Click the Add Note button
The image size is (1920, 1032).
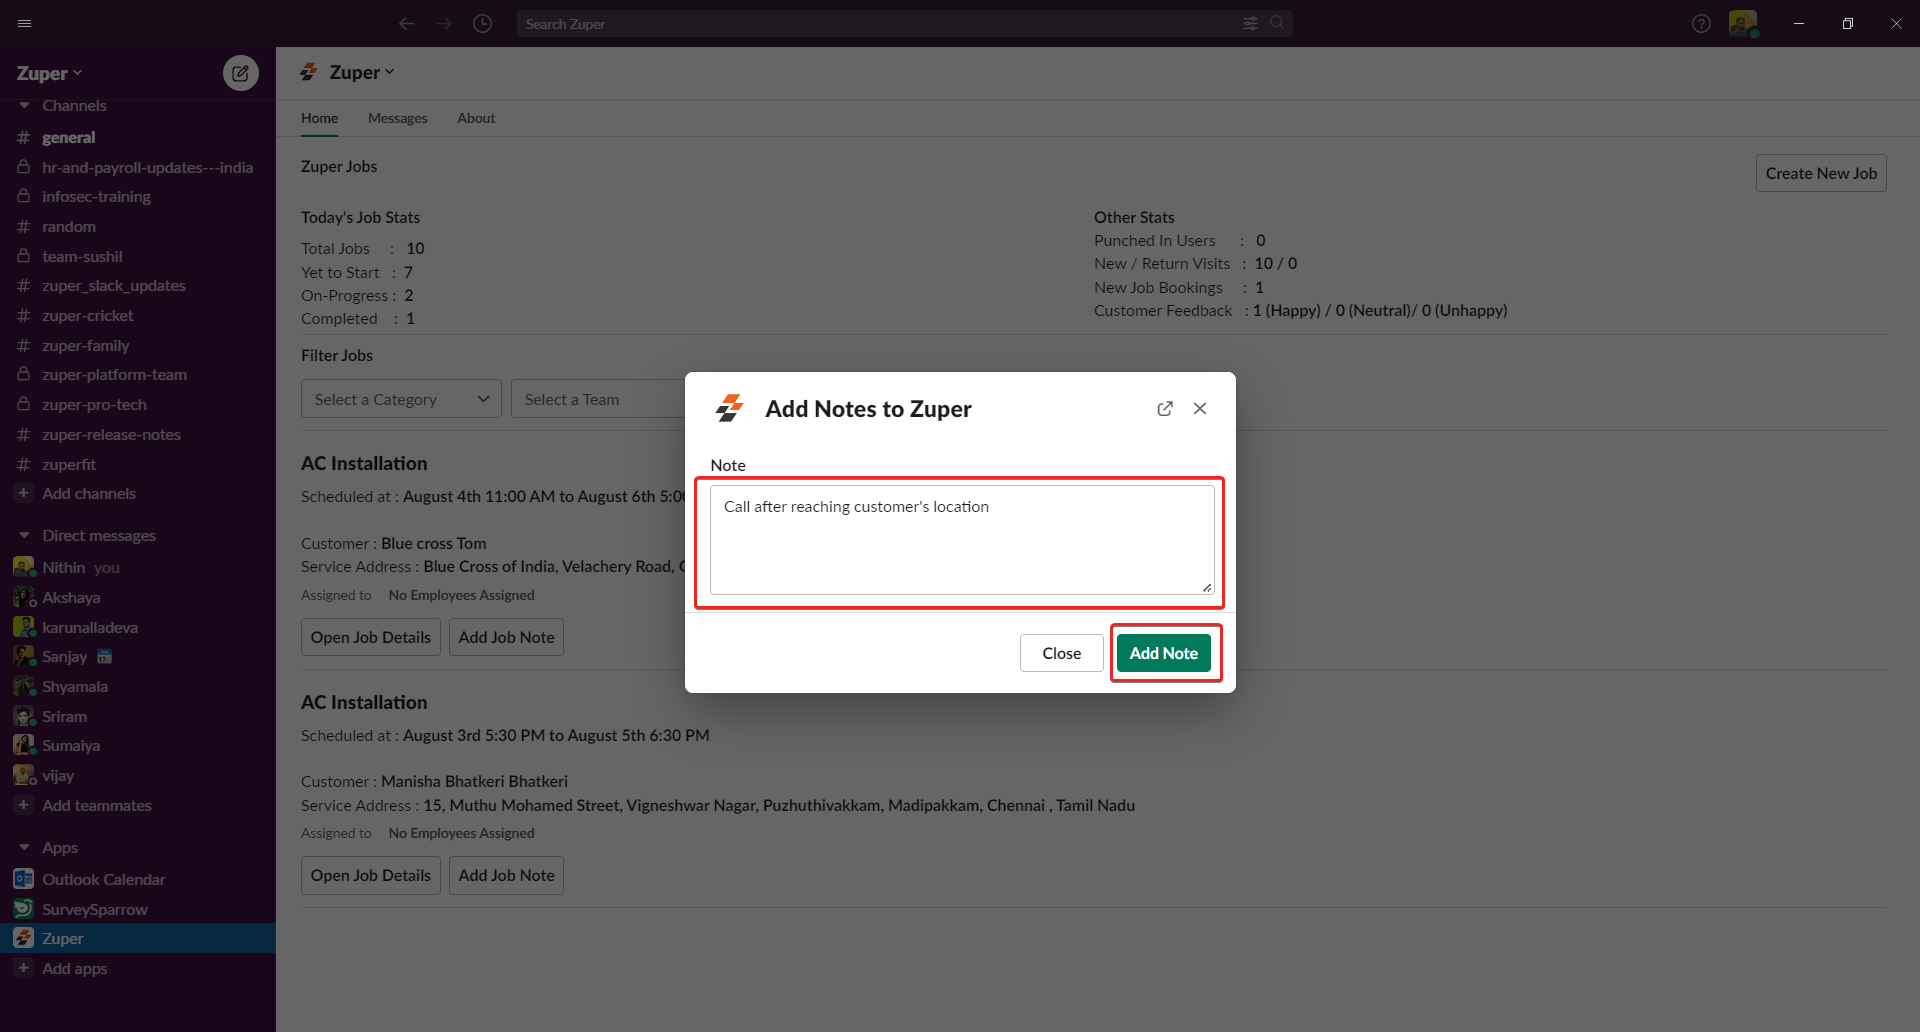click(1163, 653)
